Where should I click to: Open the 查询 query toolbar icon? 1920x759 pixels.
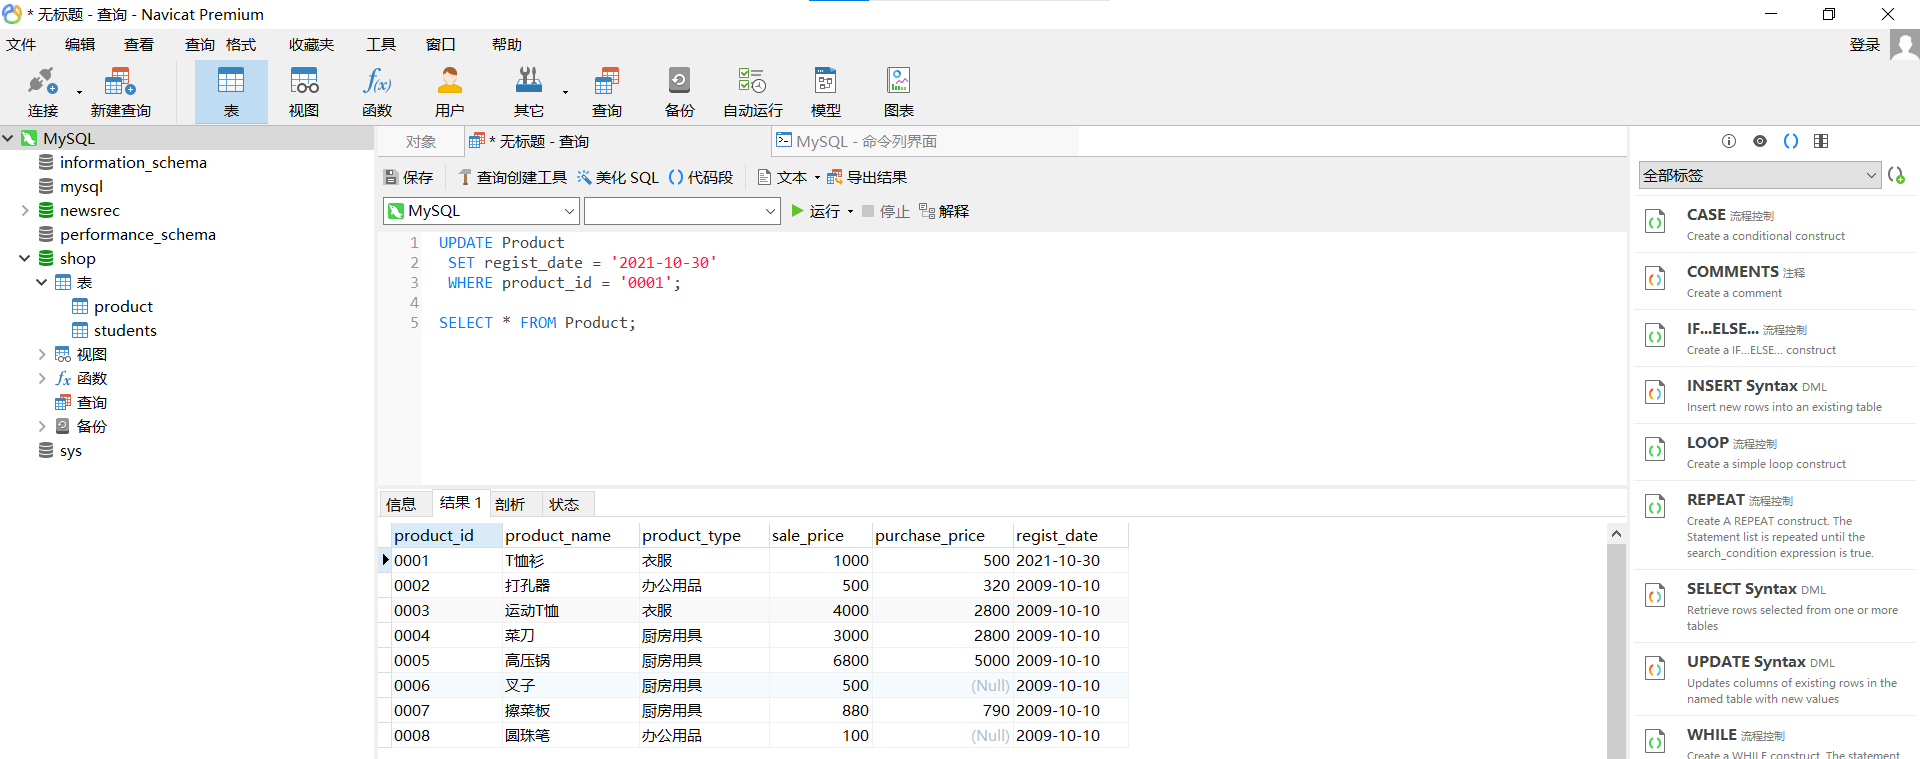click(x=607, y=92)
